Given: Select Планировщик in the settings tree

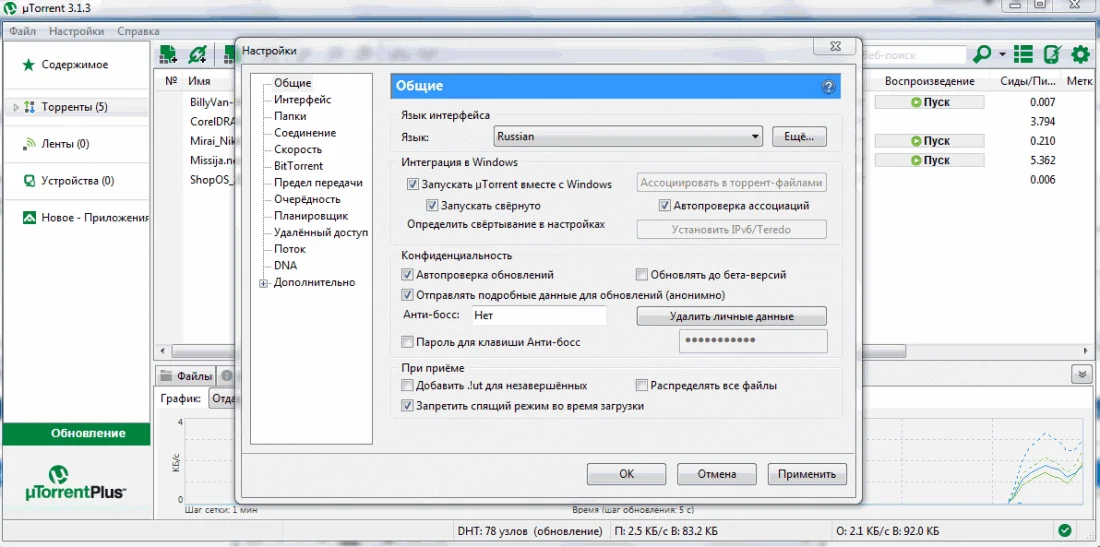Looking at the screenshot, I should click(x=311, y=216).
